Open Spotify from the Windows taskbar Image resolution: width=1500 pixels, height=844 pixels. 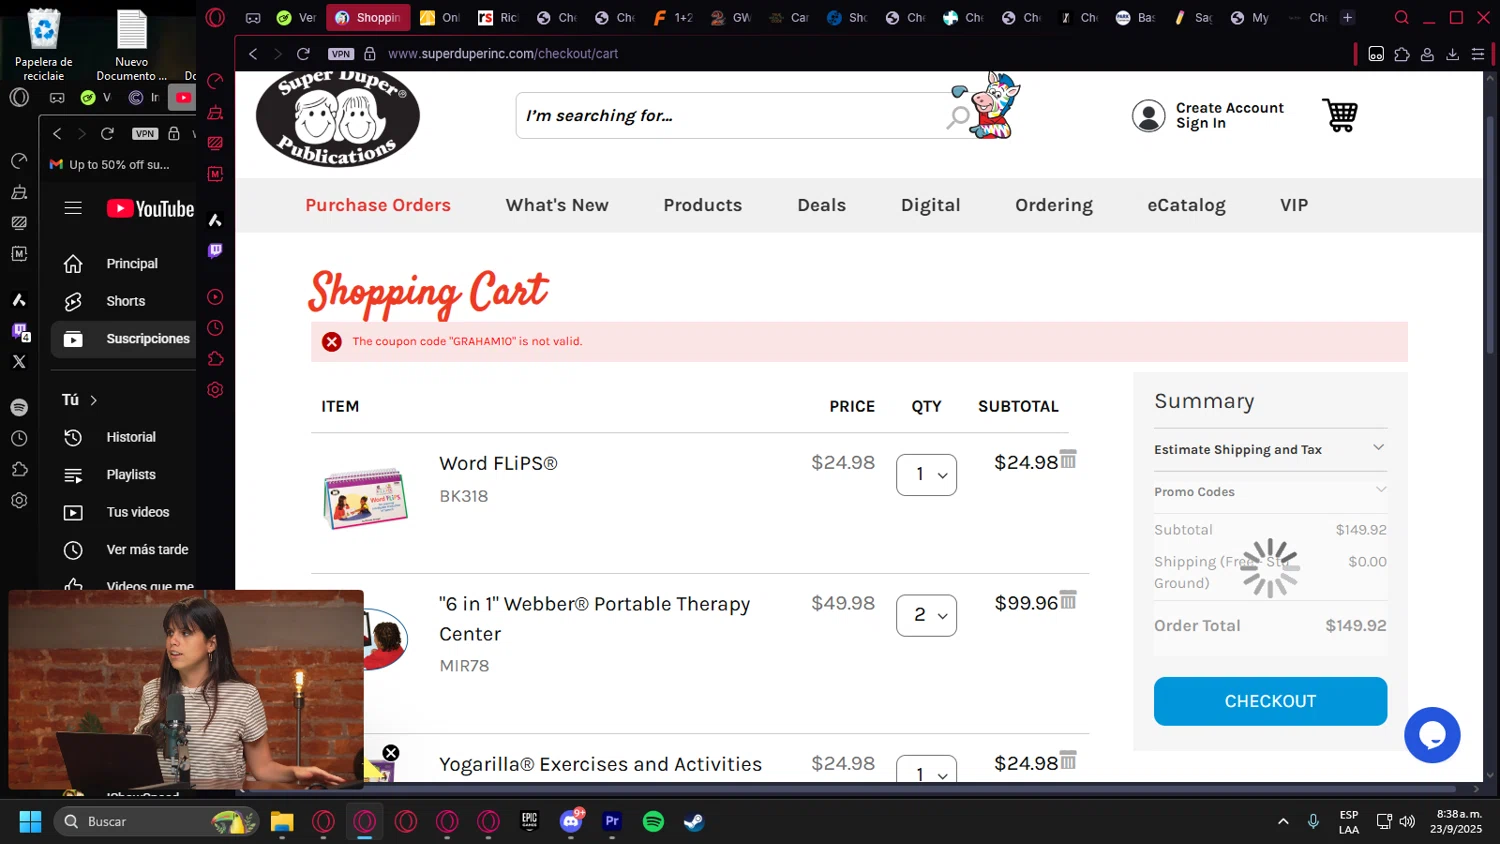(653, 821)
